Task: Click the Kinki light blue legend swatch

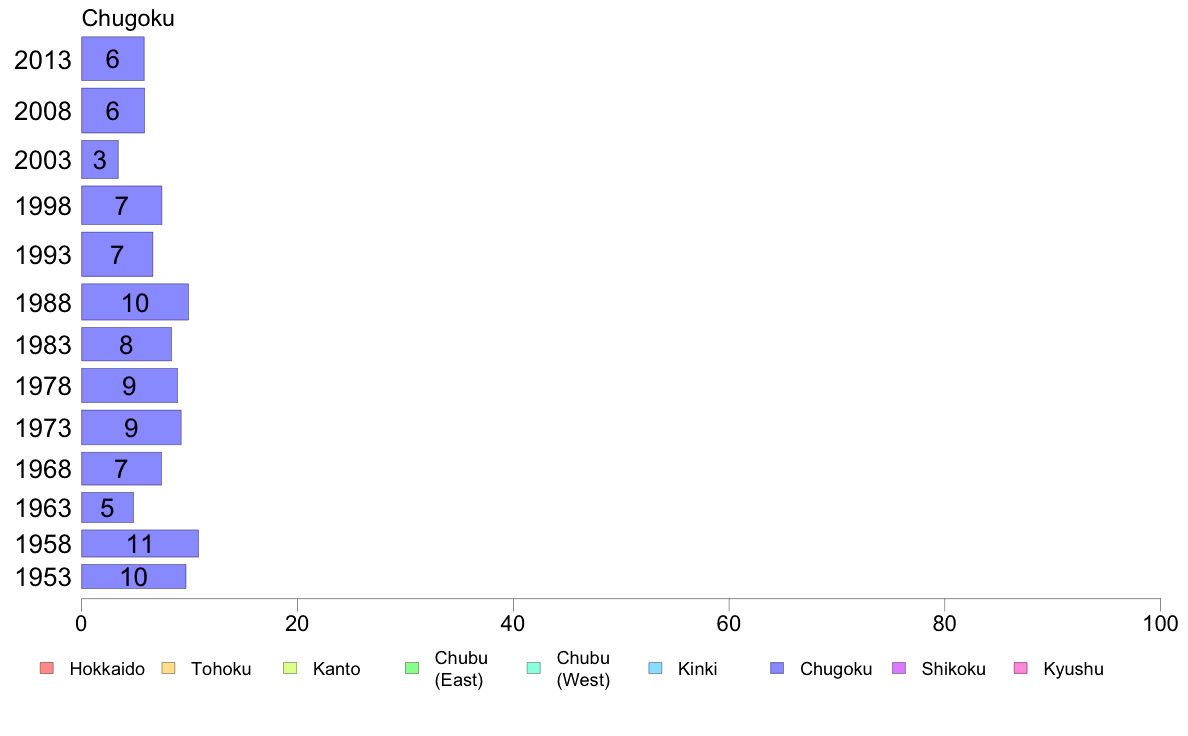Action: (x=655, y=668)
